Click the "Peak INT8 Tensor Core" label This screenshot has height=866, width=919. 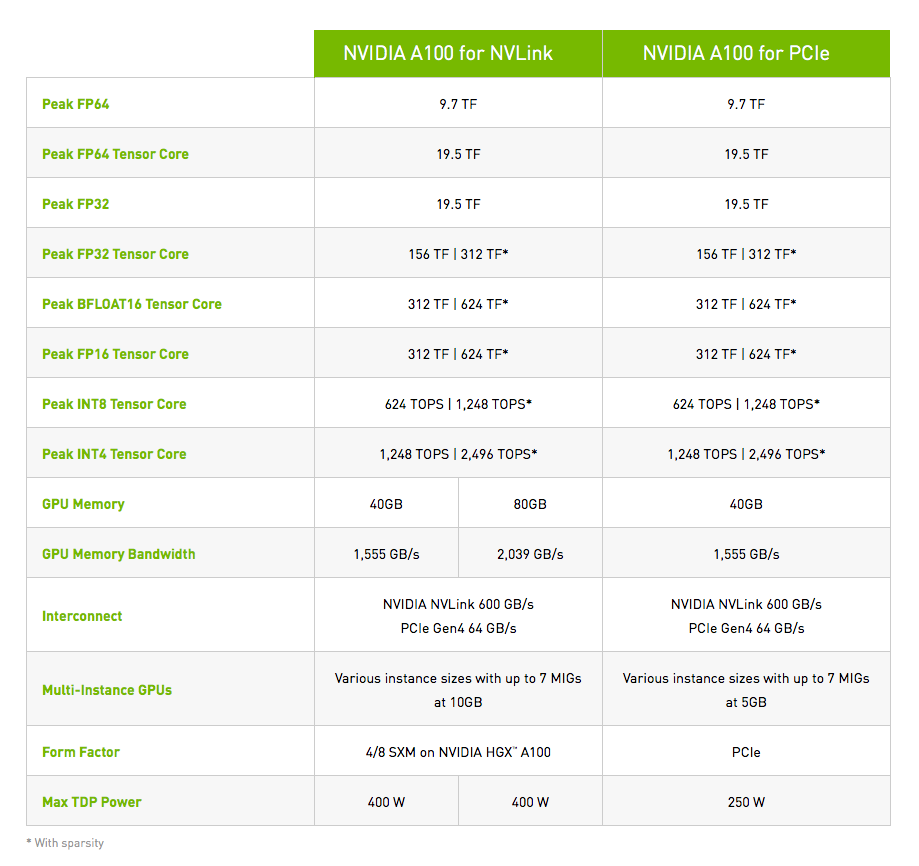(x=114, y=404)
